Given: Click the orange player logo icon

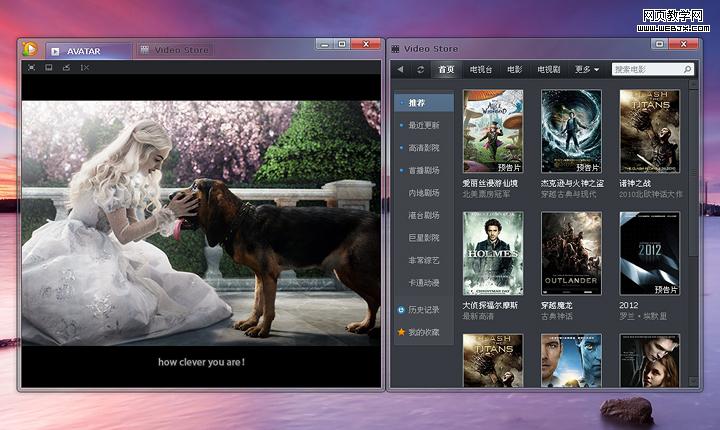Looking at the screenshot, I should tap(29, 48).
